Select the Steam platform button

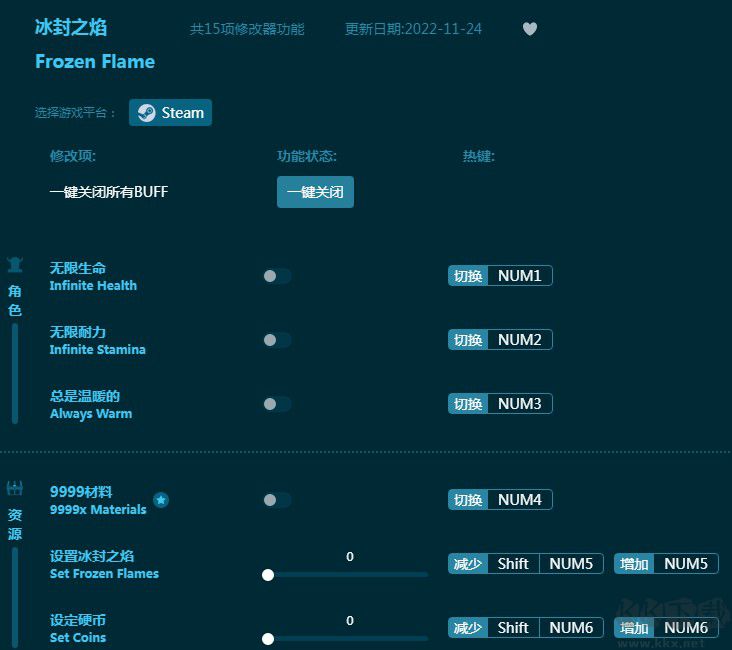[x=170, y=113]
